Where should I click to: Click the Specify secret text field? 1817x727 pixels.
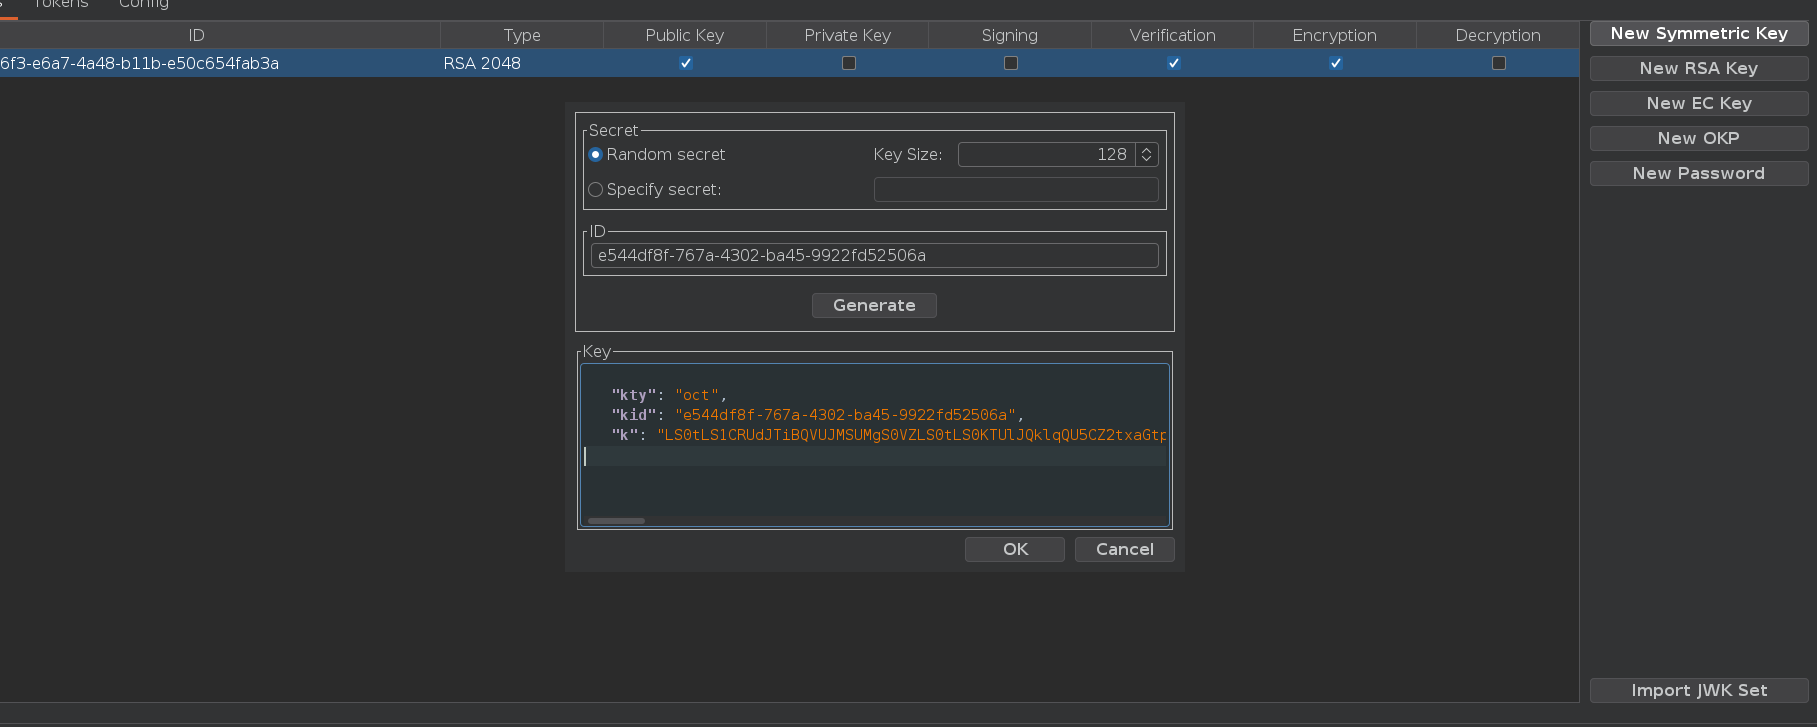[1016, 190]
